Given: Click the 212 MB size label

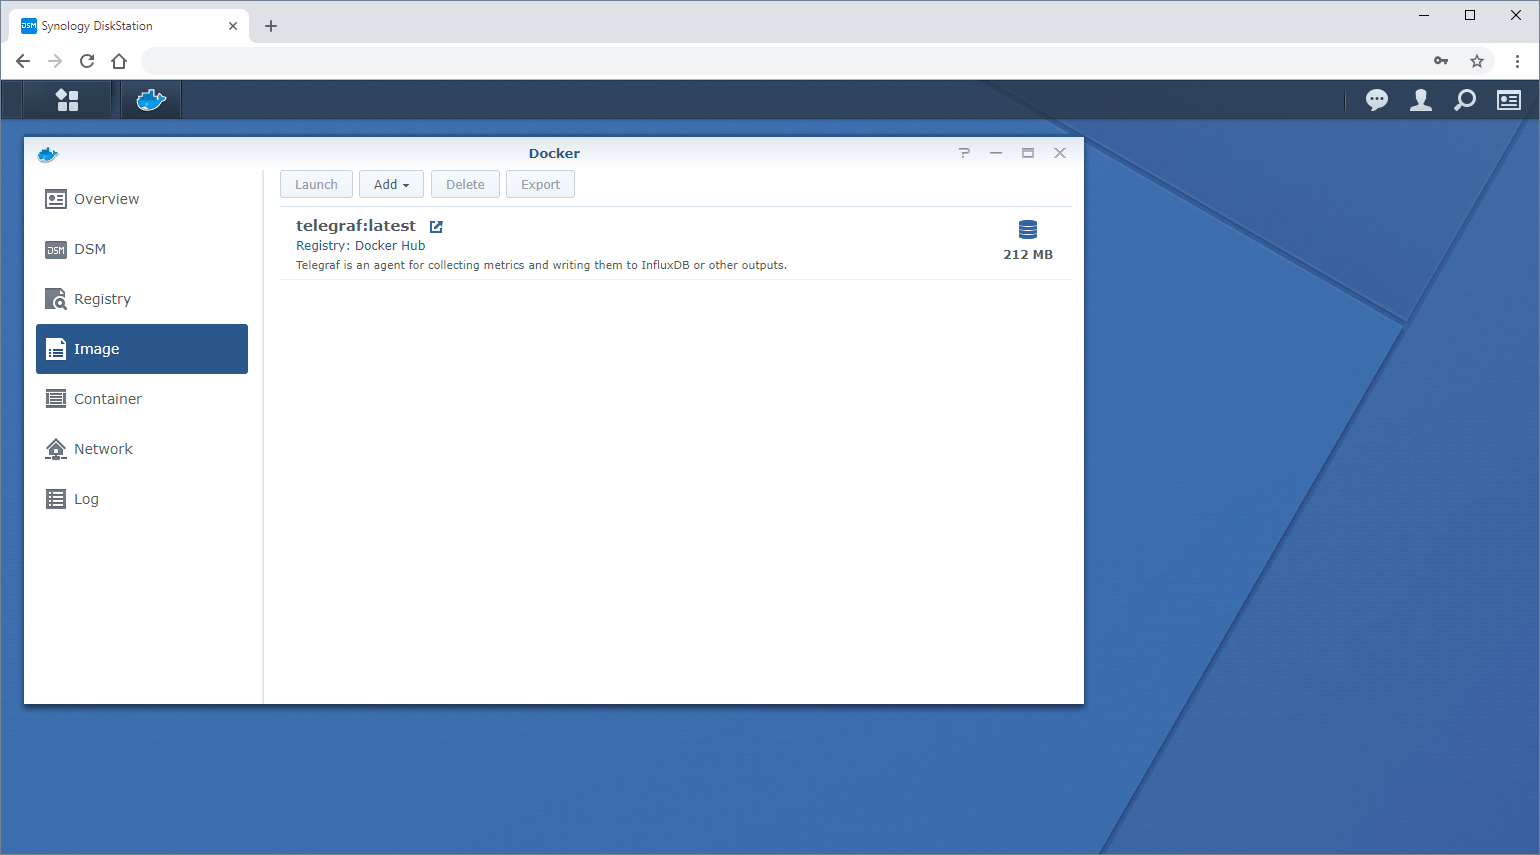Looking at the screenshot, I should click(1028, 255).
